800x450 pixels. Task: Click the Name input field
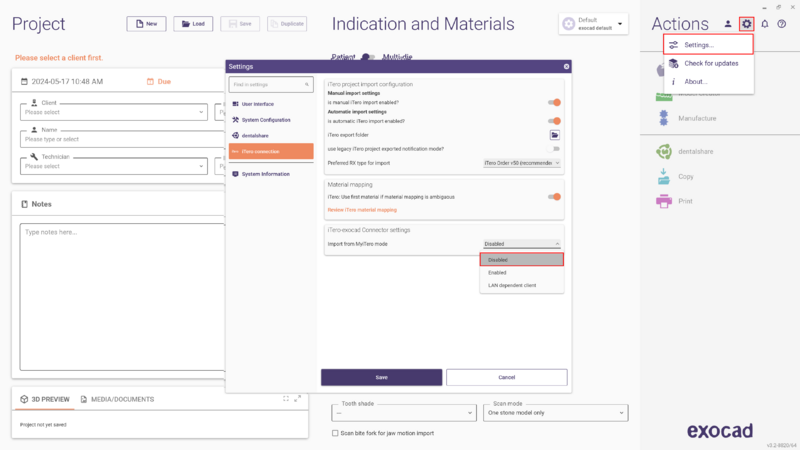(122, 139)
